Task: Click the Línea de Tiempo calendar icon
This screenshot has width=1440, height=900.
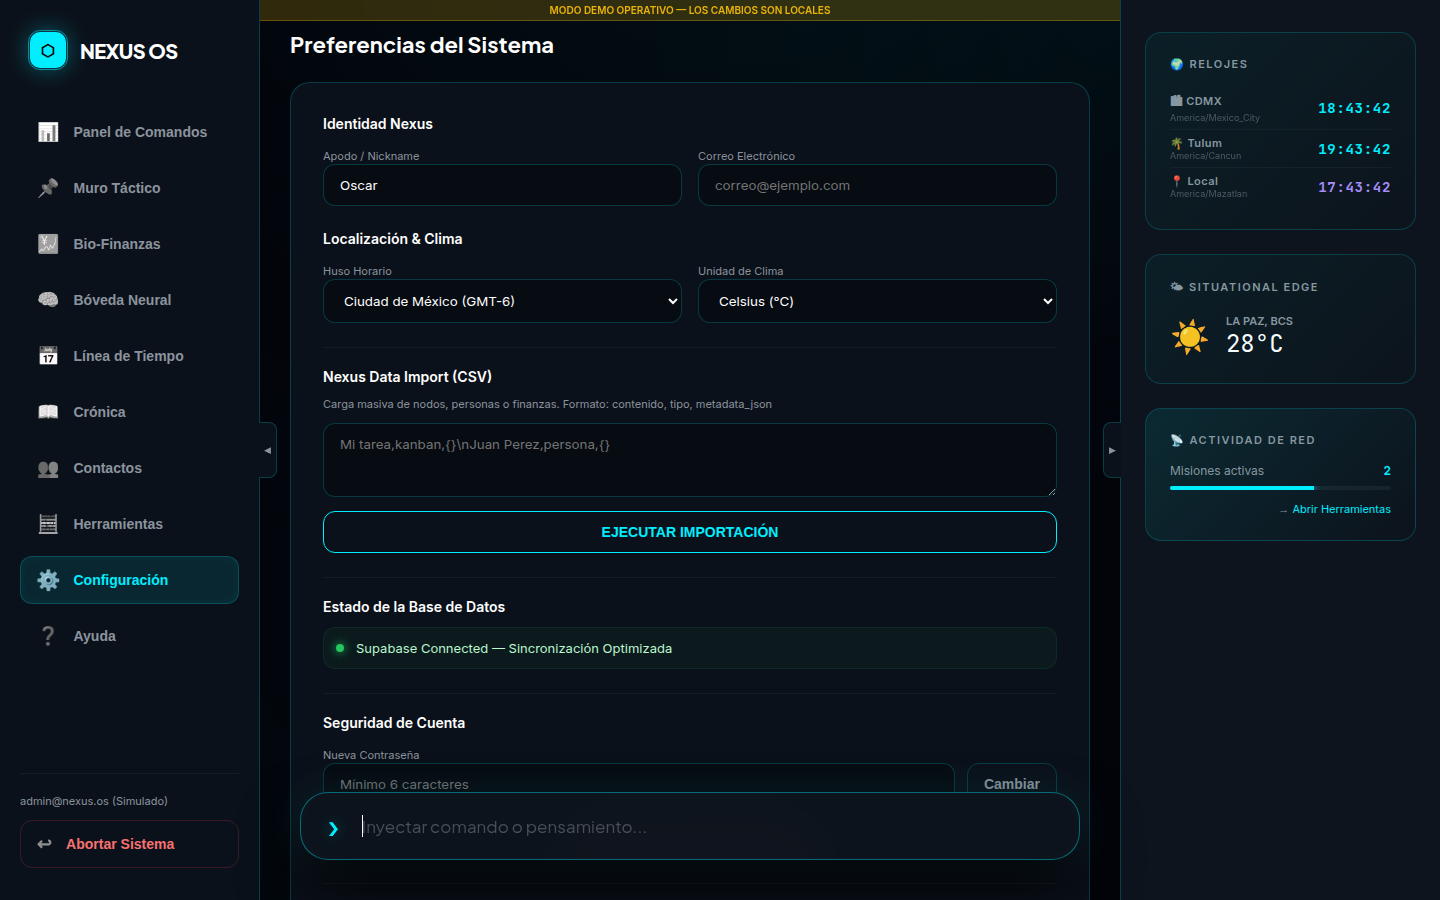Action: tap(48, 356)
